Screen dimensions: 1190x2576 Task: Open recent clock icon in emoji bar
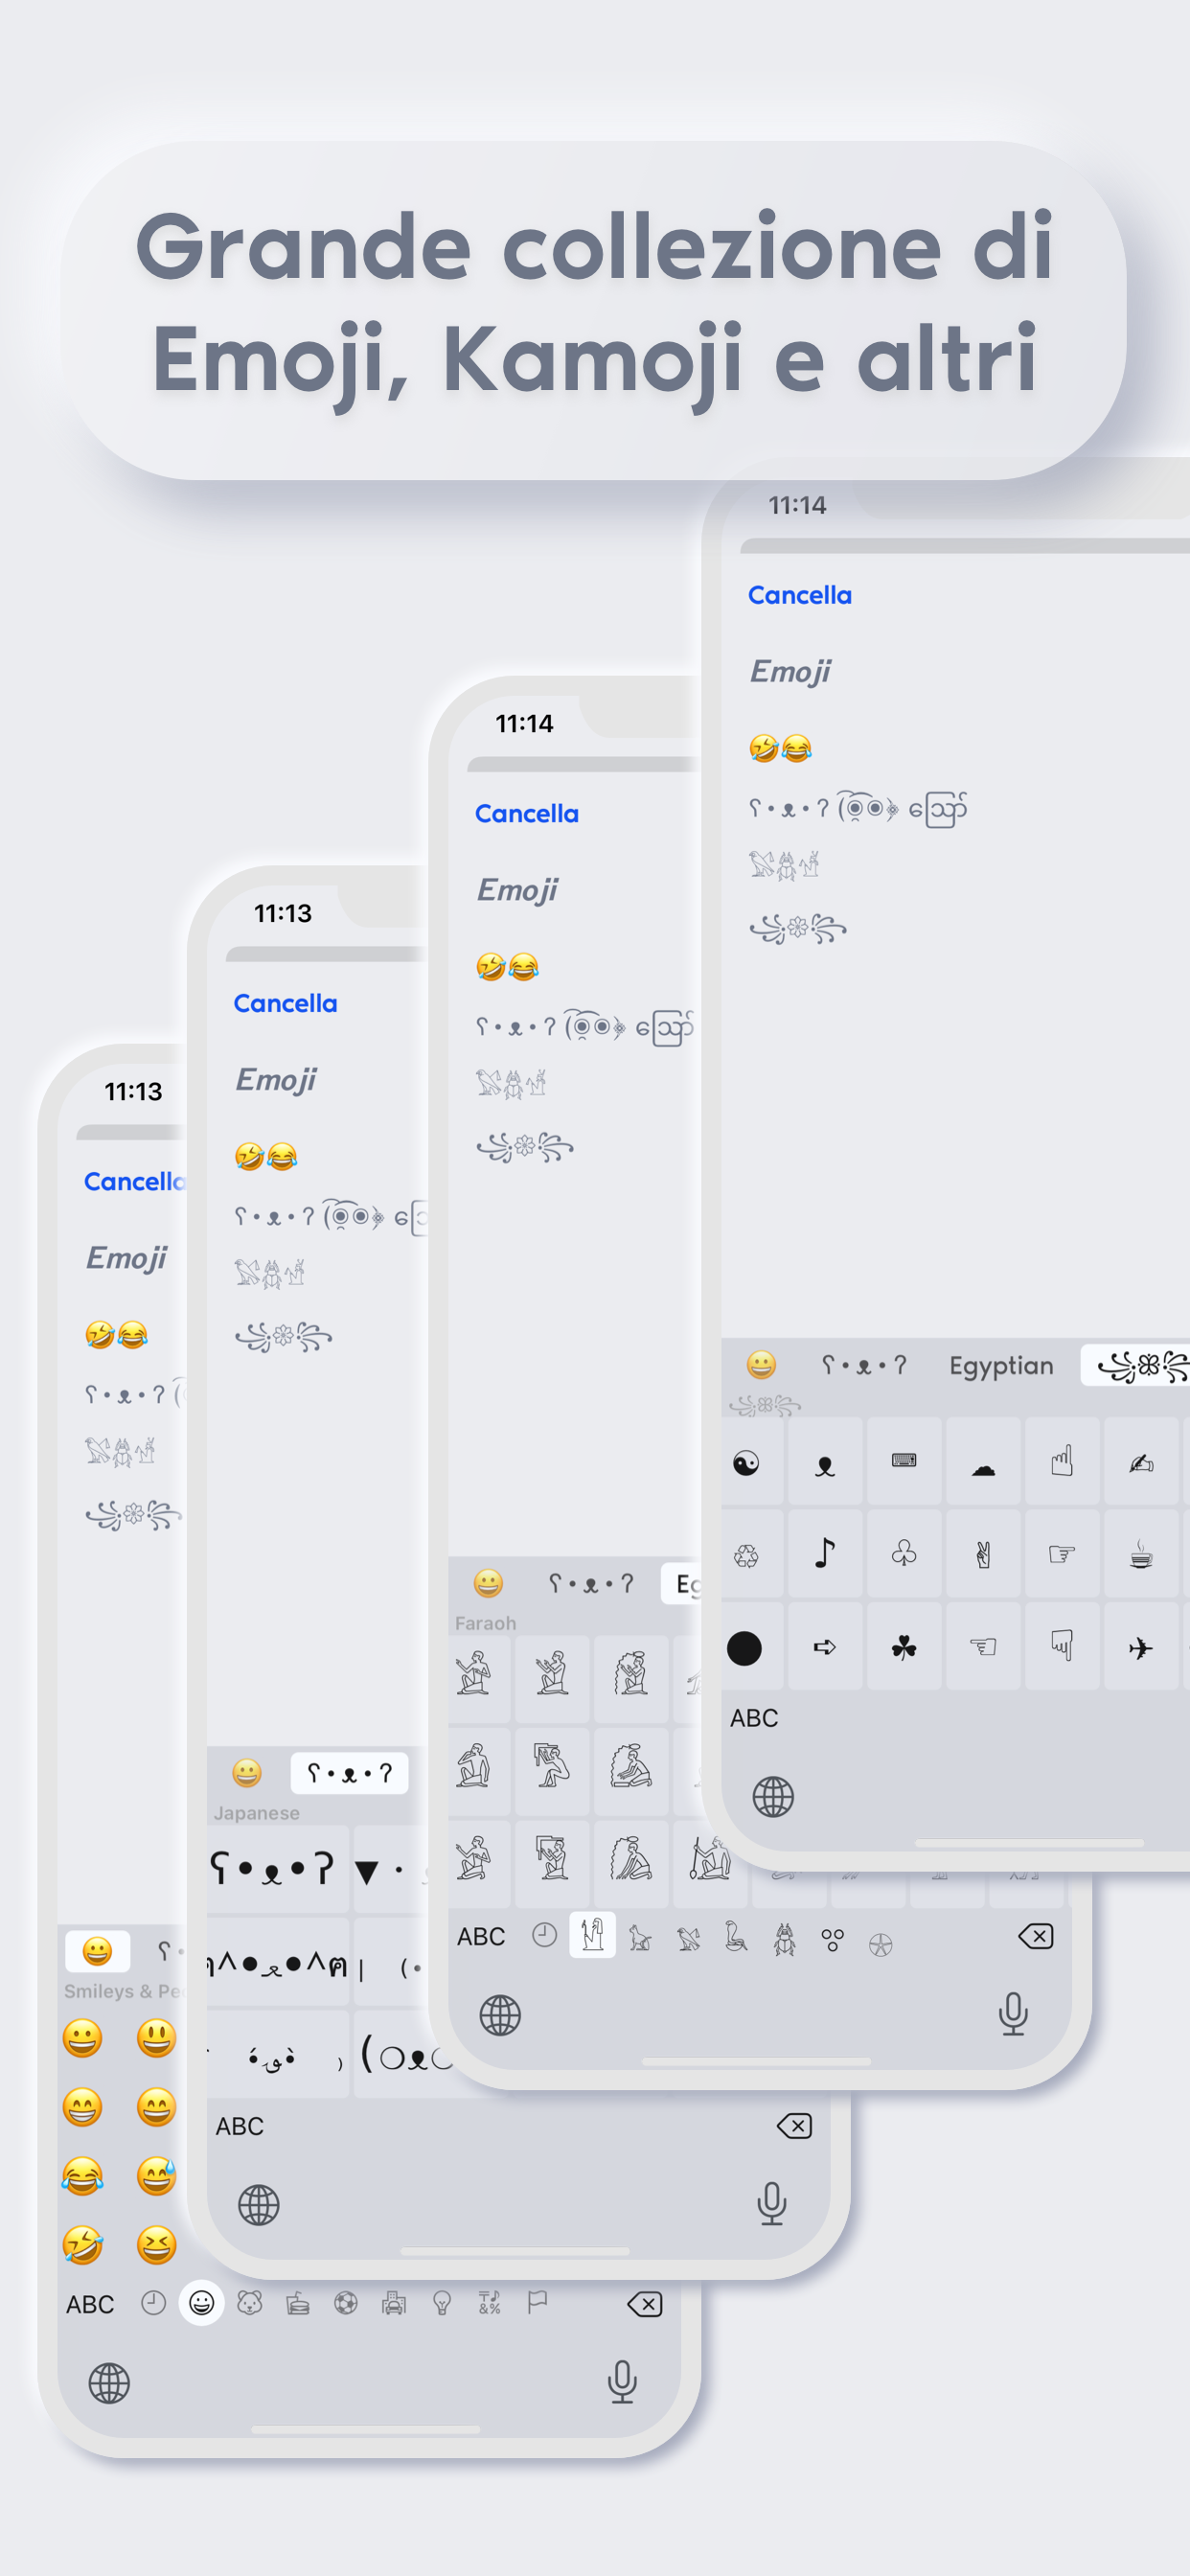[x=153, y=2303]
